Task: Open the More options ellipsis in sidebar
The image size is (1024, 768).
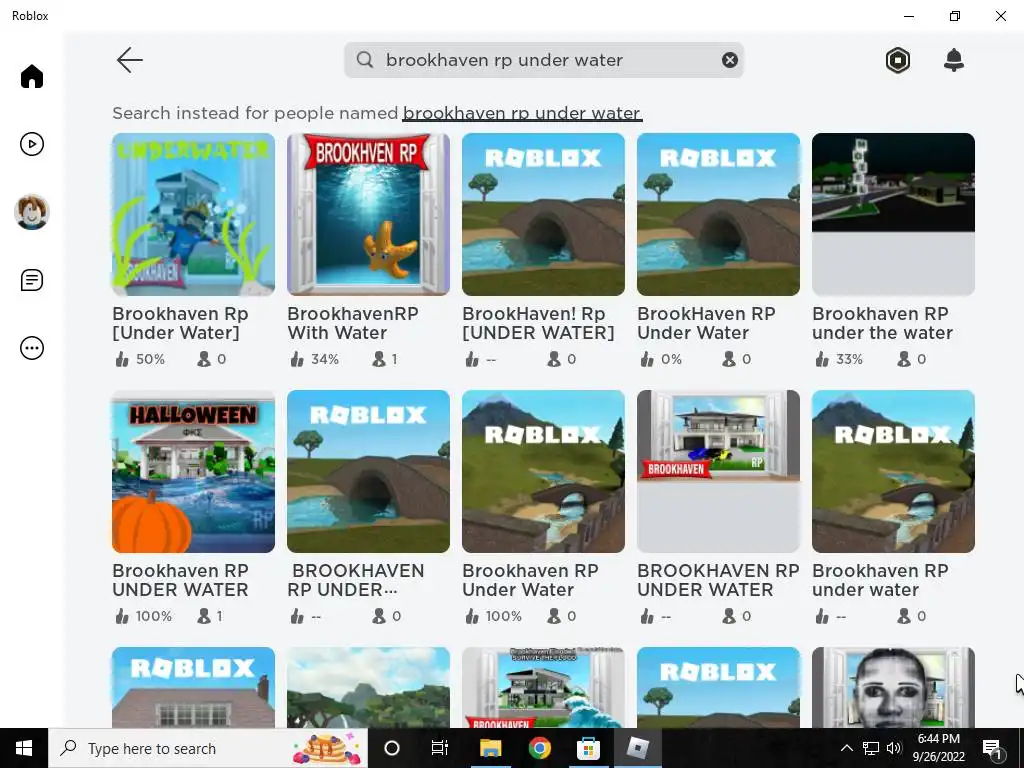Action: click(x=31, y=348)
